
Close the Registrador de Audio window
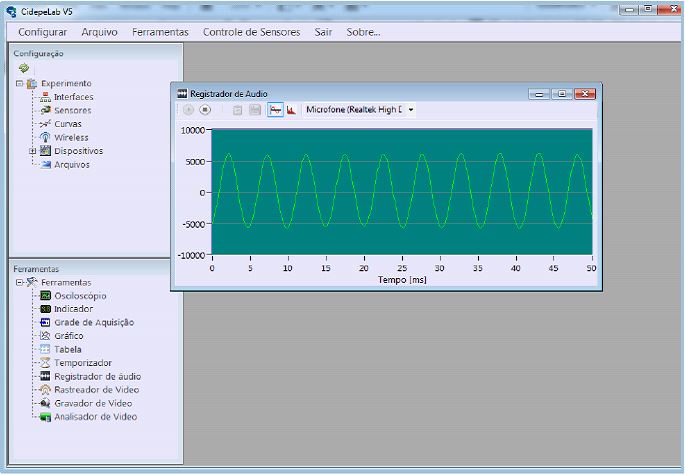(585, 94)
